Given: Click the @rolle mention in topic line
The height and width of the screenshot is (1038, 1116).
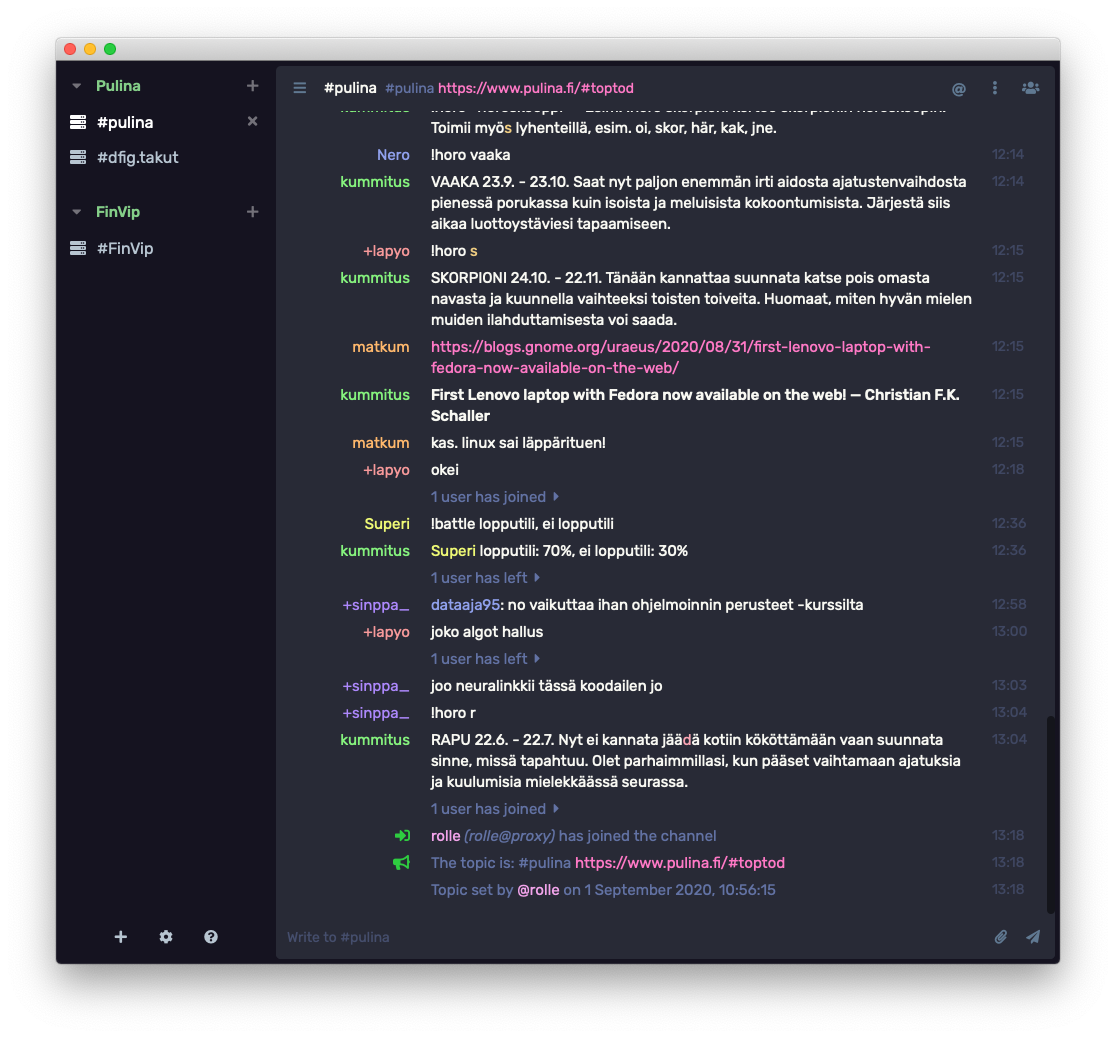Looking at the screenshot, I should tap(538, 890).
